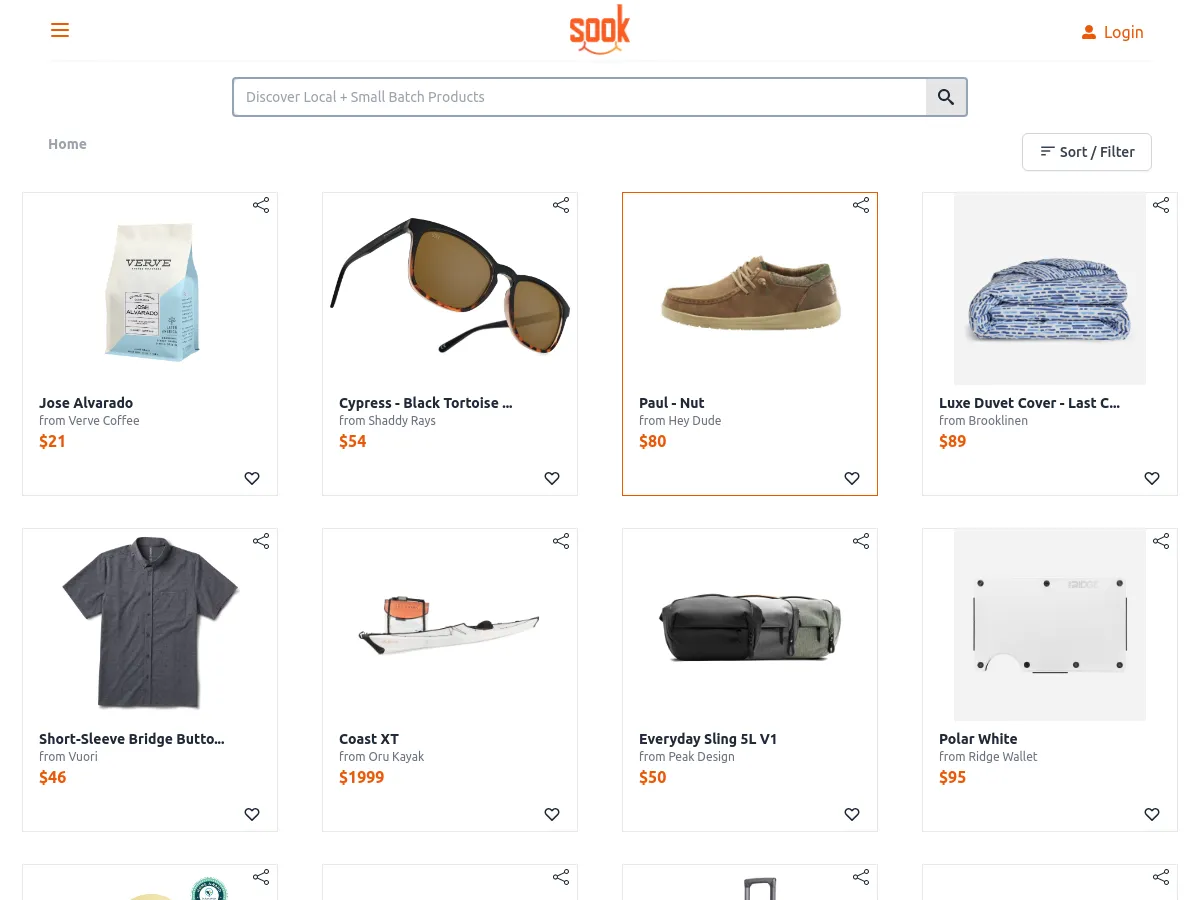Share the Luxe Duvet Cover product
This screenshot has width=1200, height=900.
(x=1160, y=205)
